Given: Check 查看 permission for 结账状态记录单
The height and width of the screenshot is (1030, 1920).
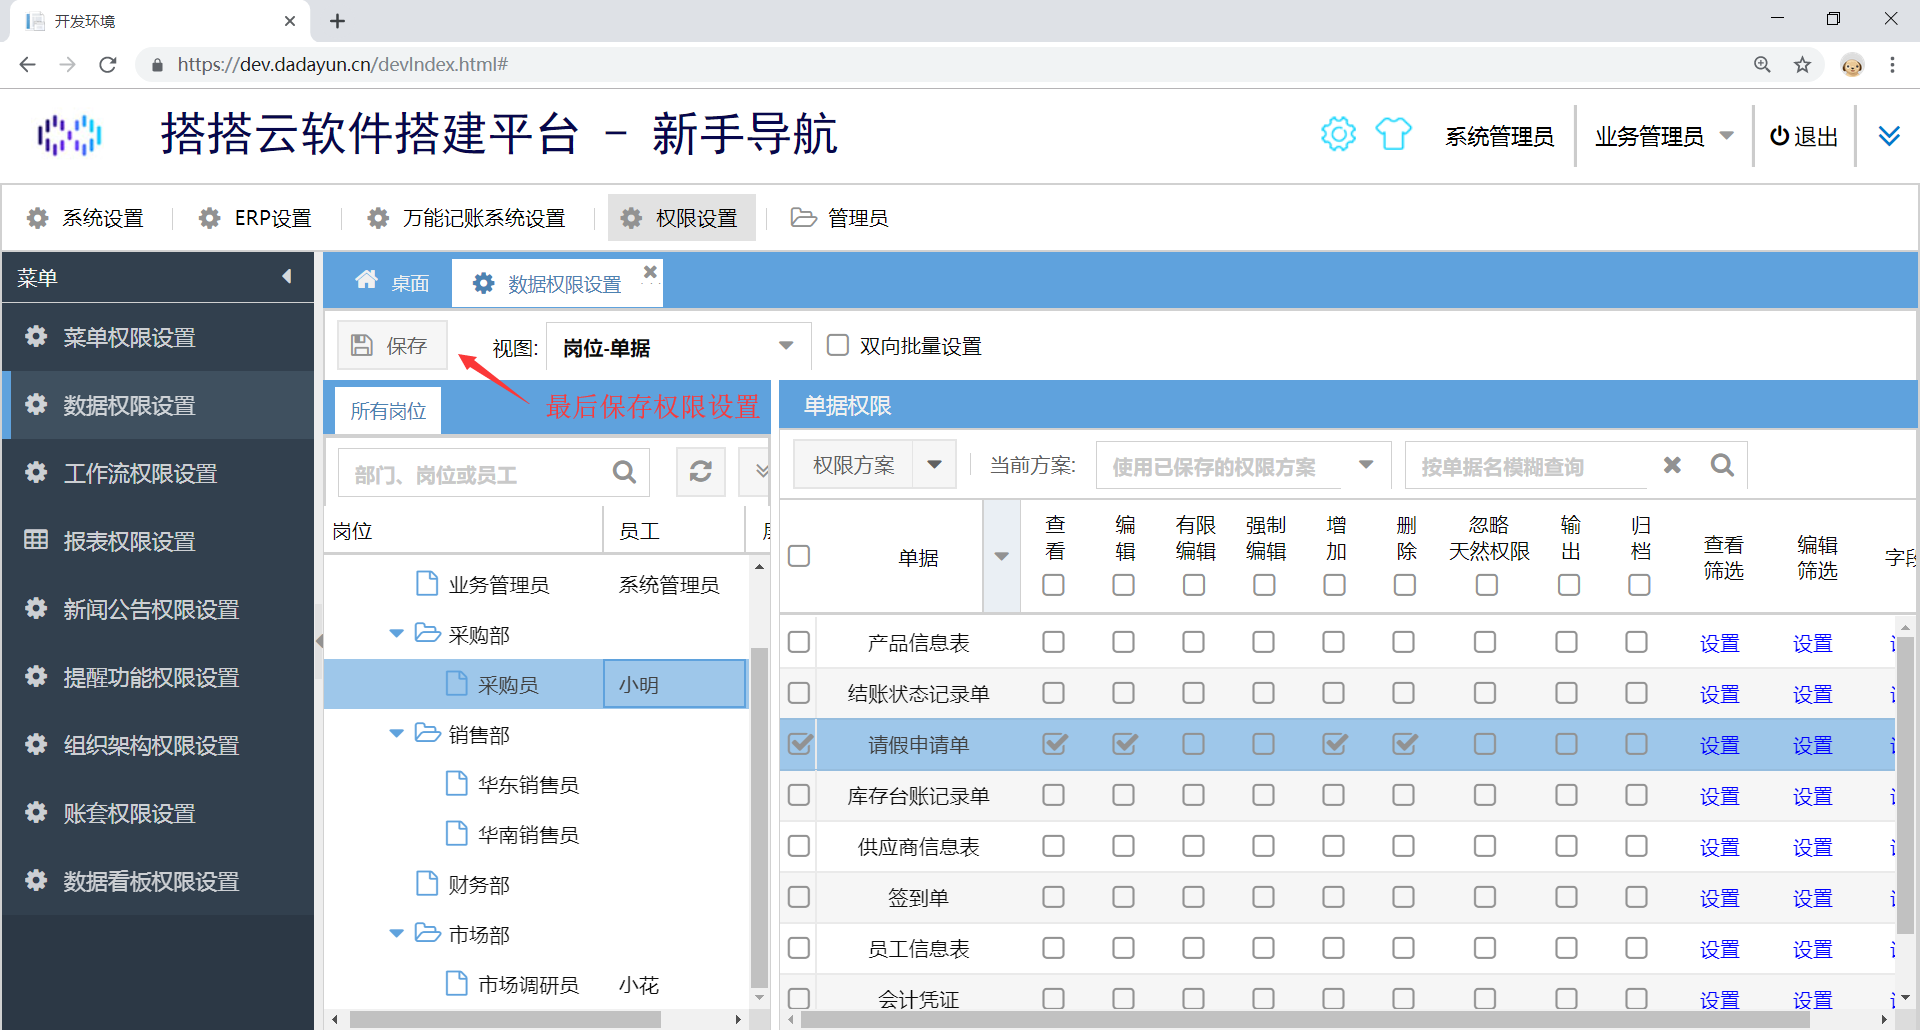Looking at the screenshot, I should (1053, 693).
